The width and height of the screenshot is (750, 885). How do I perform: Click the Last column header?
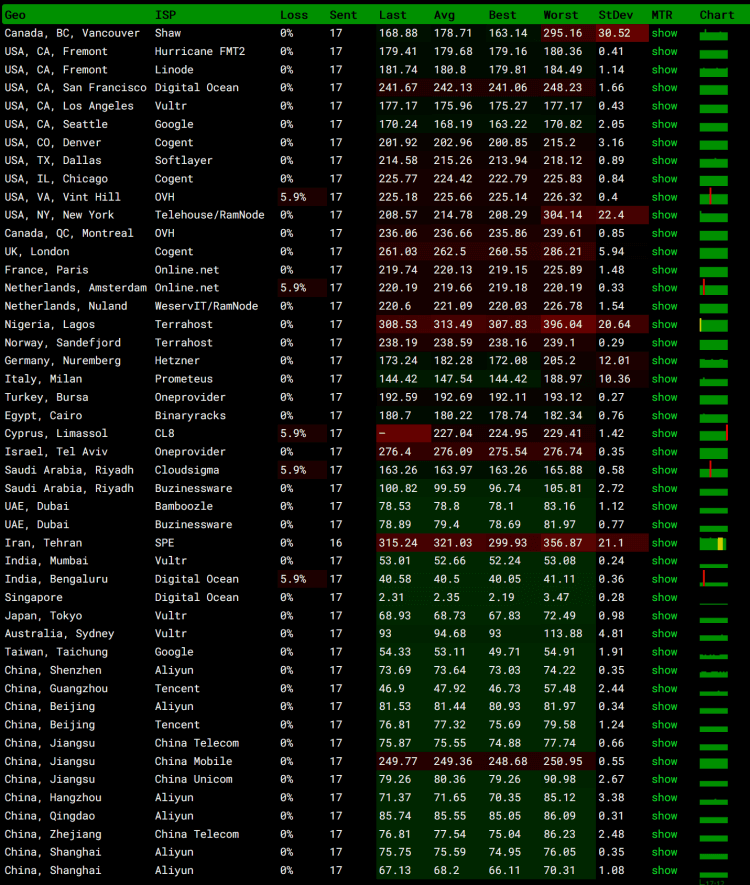pyautogui.click(x=392, y=15)
